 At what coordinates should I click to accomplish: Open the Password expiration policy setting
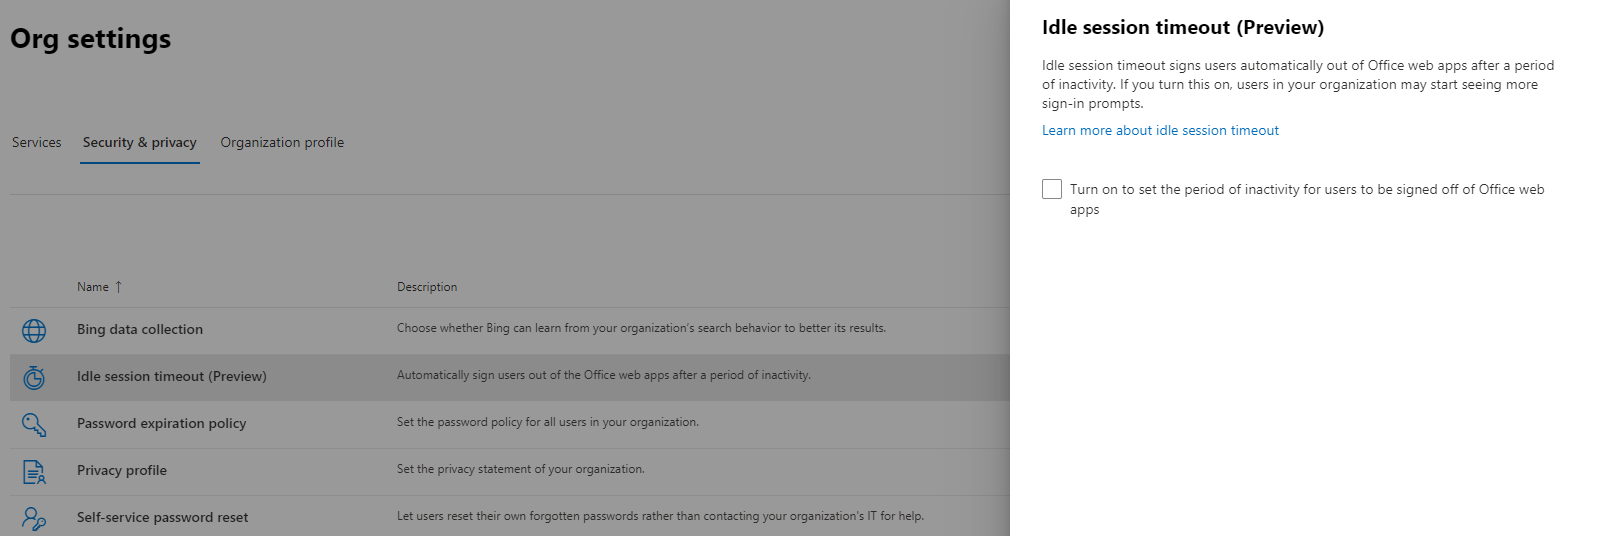click(x=162, y=424)
